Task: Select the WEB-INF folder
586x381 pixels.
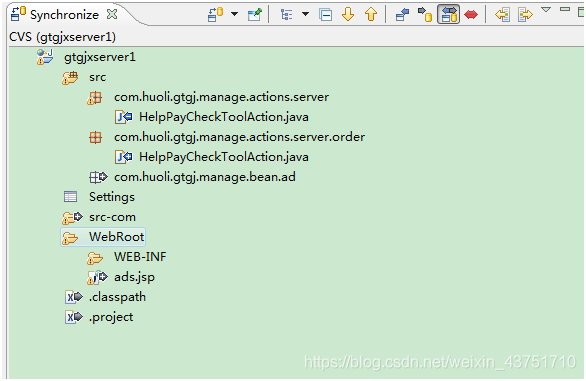Action: coord(140,257)
